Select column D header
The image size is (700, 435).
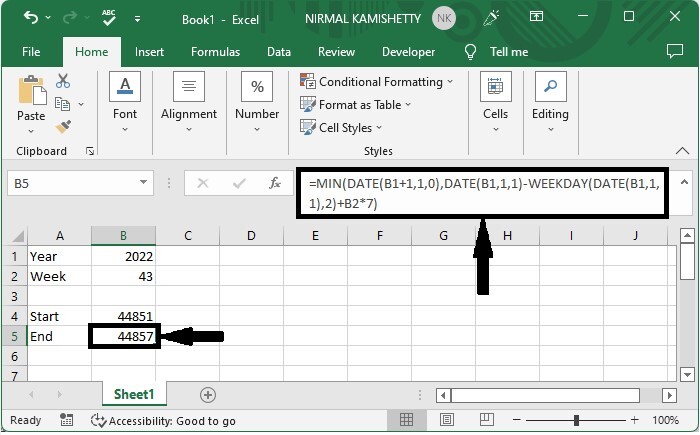(x=251, y=235)
